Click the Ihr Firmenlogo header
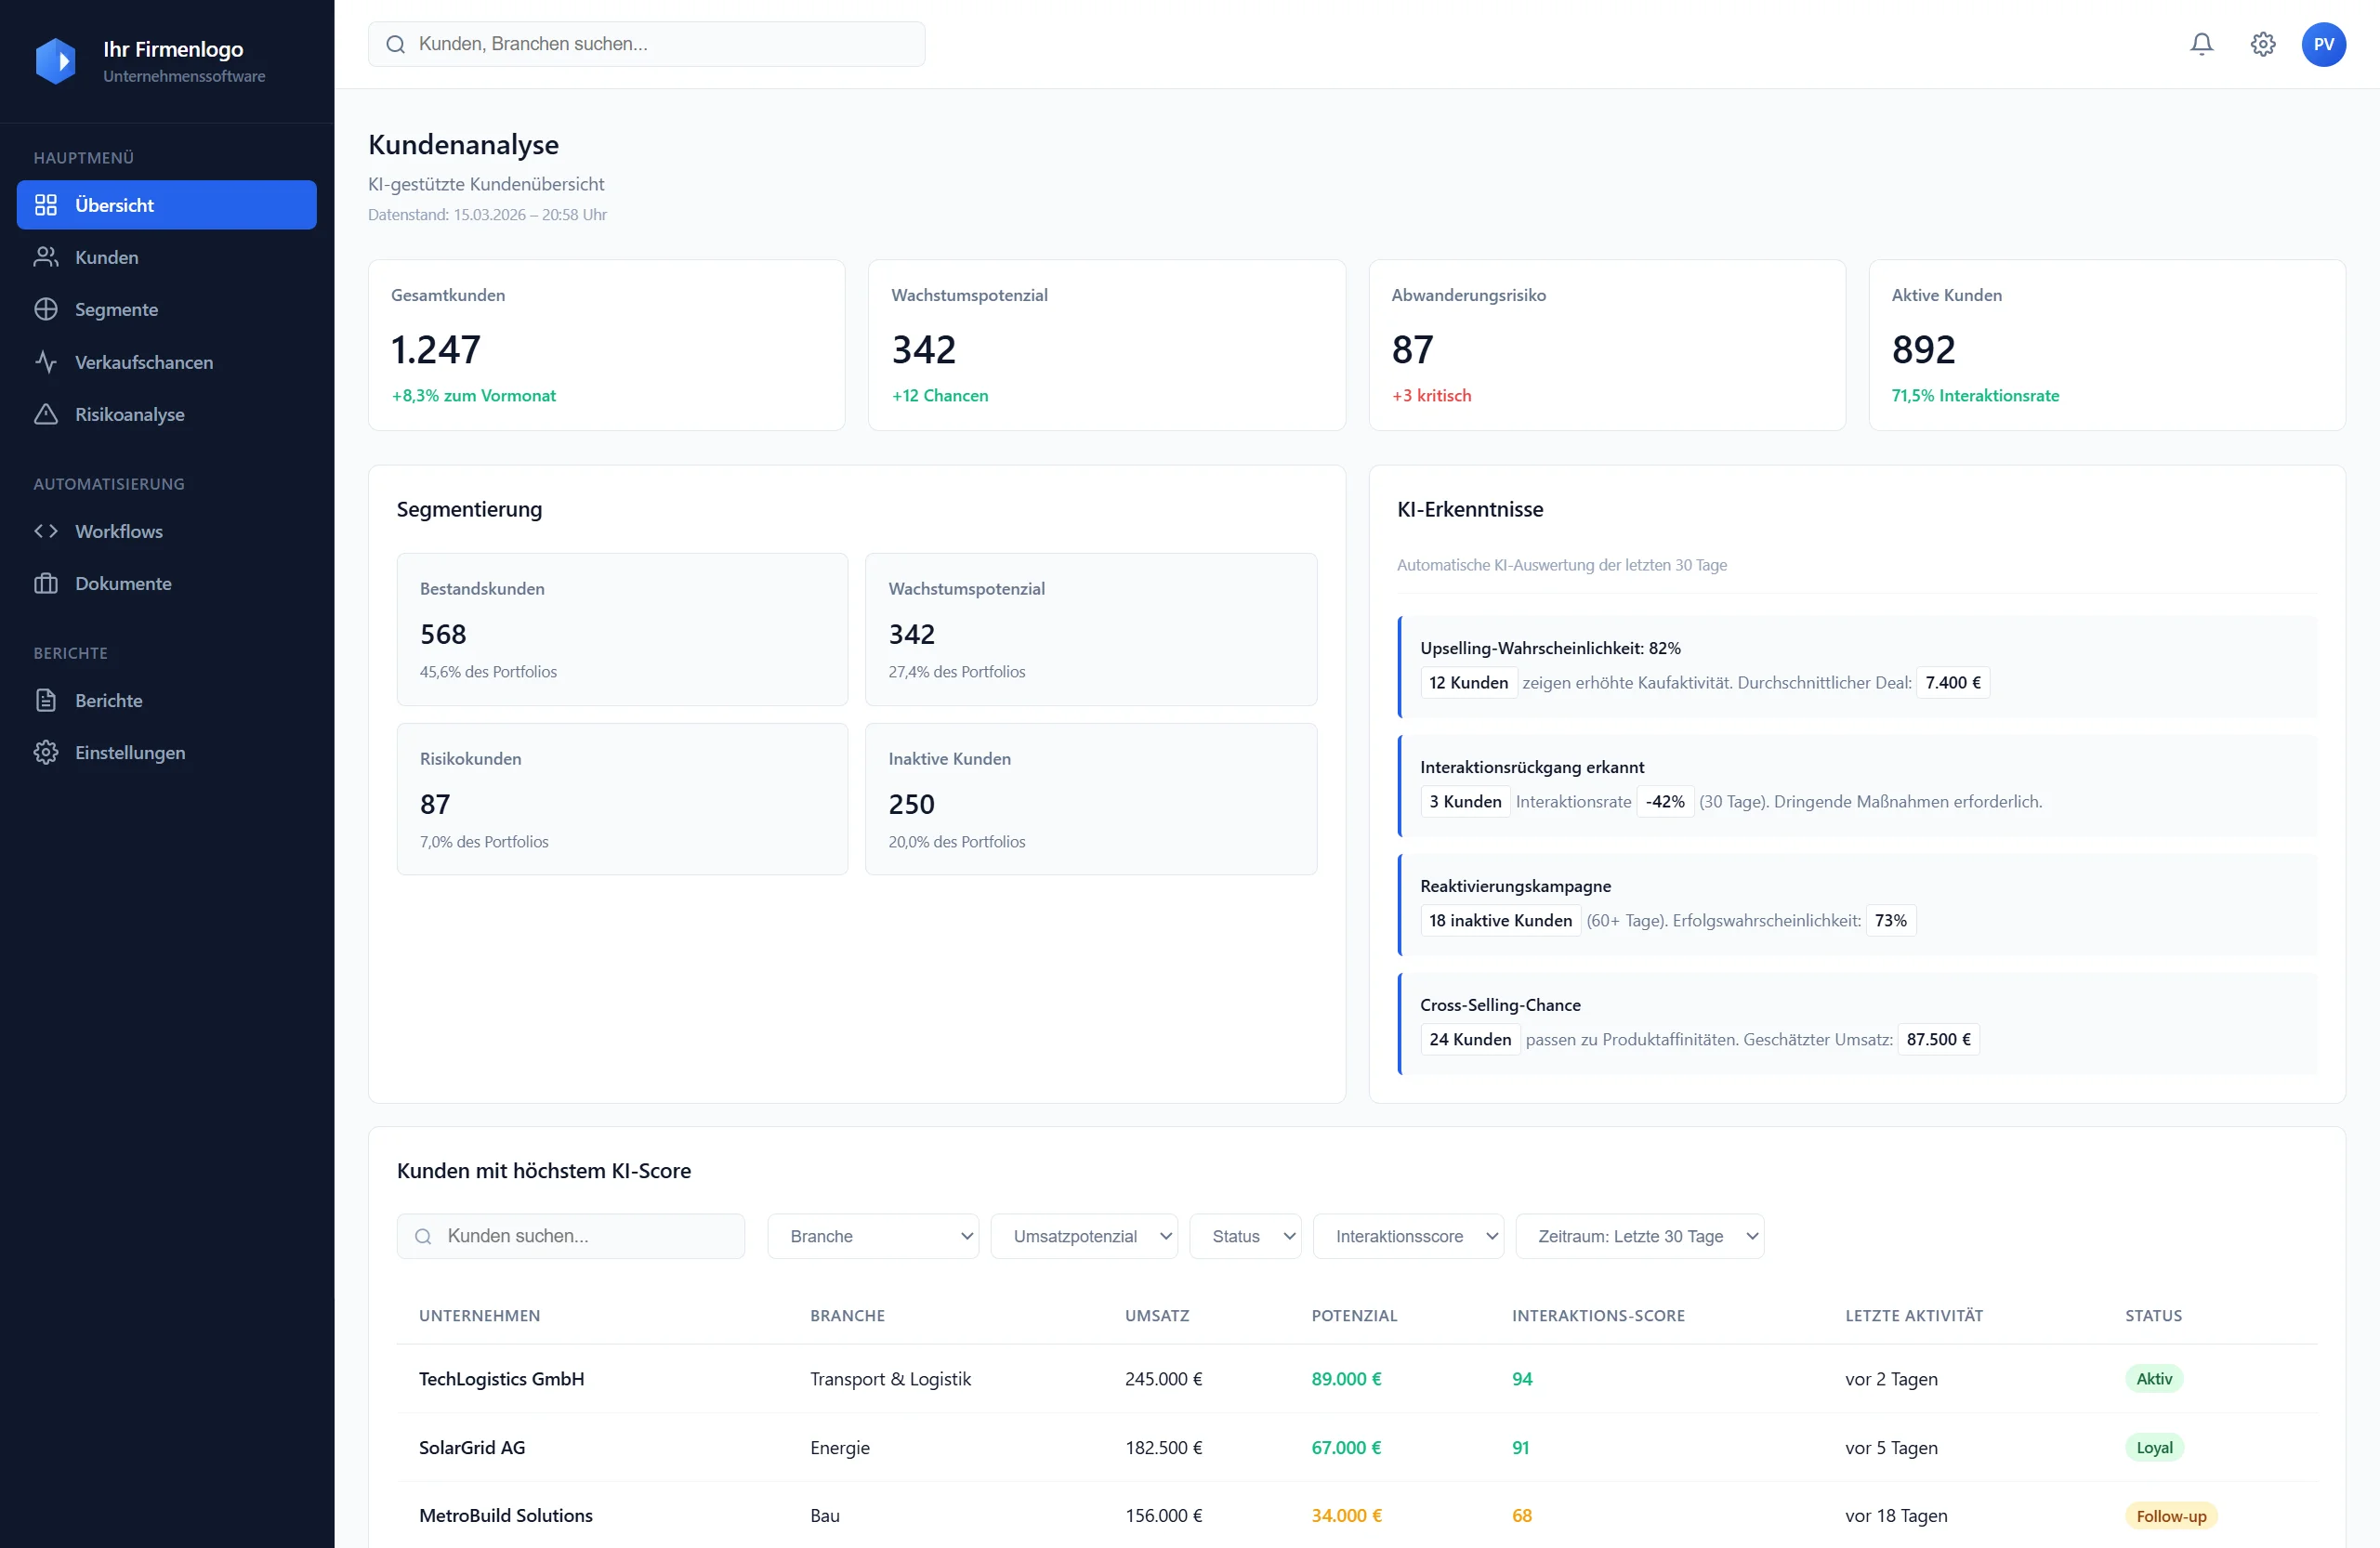2380x1548 pixels. pyautogui.click(x=150, y=60)
